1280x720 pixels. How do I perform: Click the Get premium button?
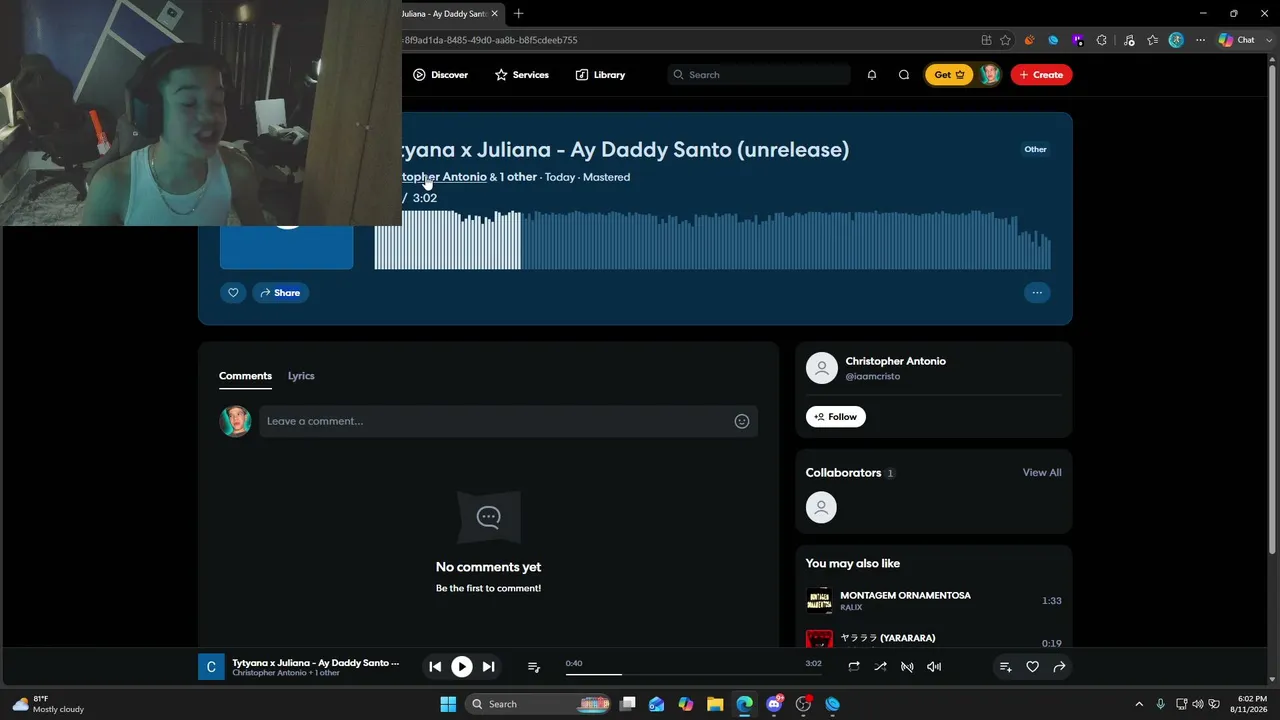949,75
